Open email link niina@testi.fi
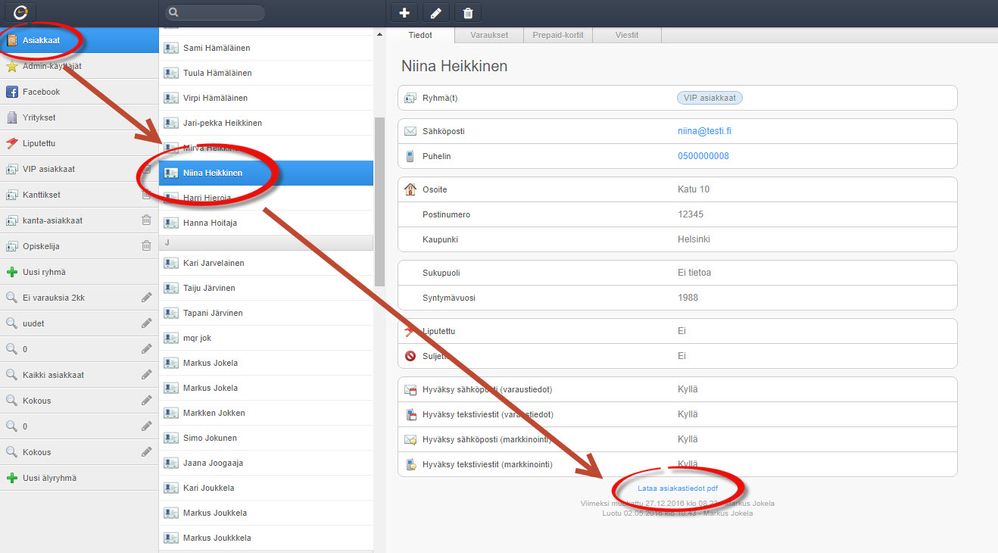Image resolution: width=998 pixels, height=553 pixels. [x=705, y=131]
